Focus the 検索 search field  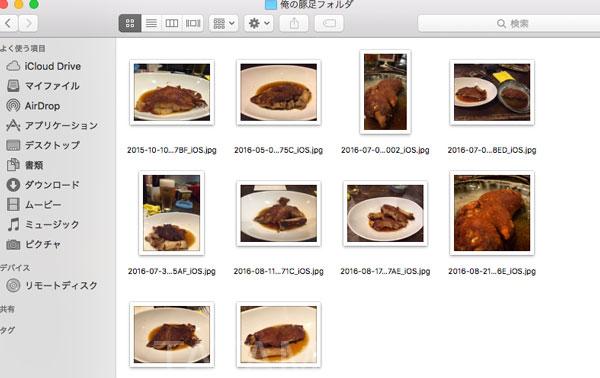(x=509, y=24)
